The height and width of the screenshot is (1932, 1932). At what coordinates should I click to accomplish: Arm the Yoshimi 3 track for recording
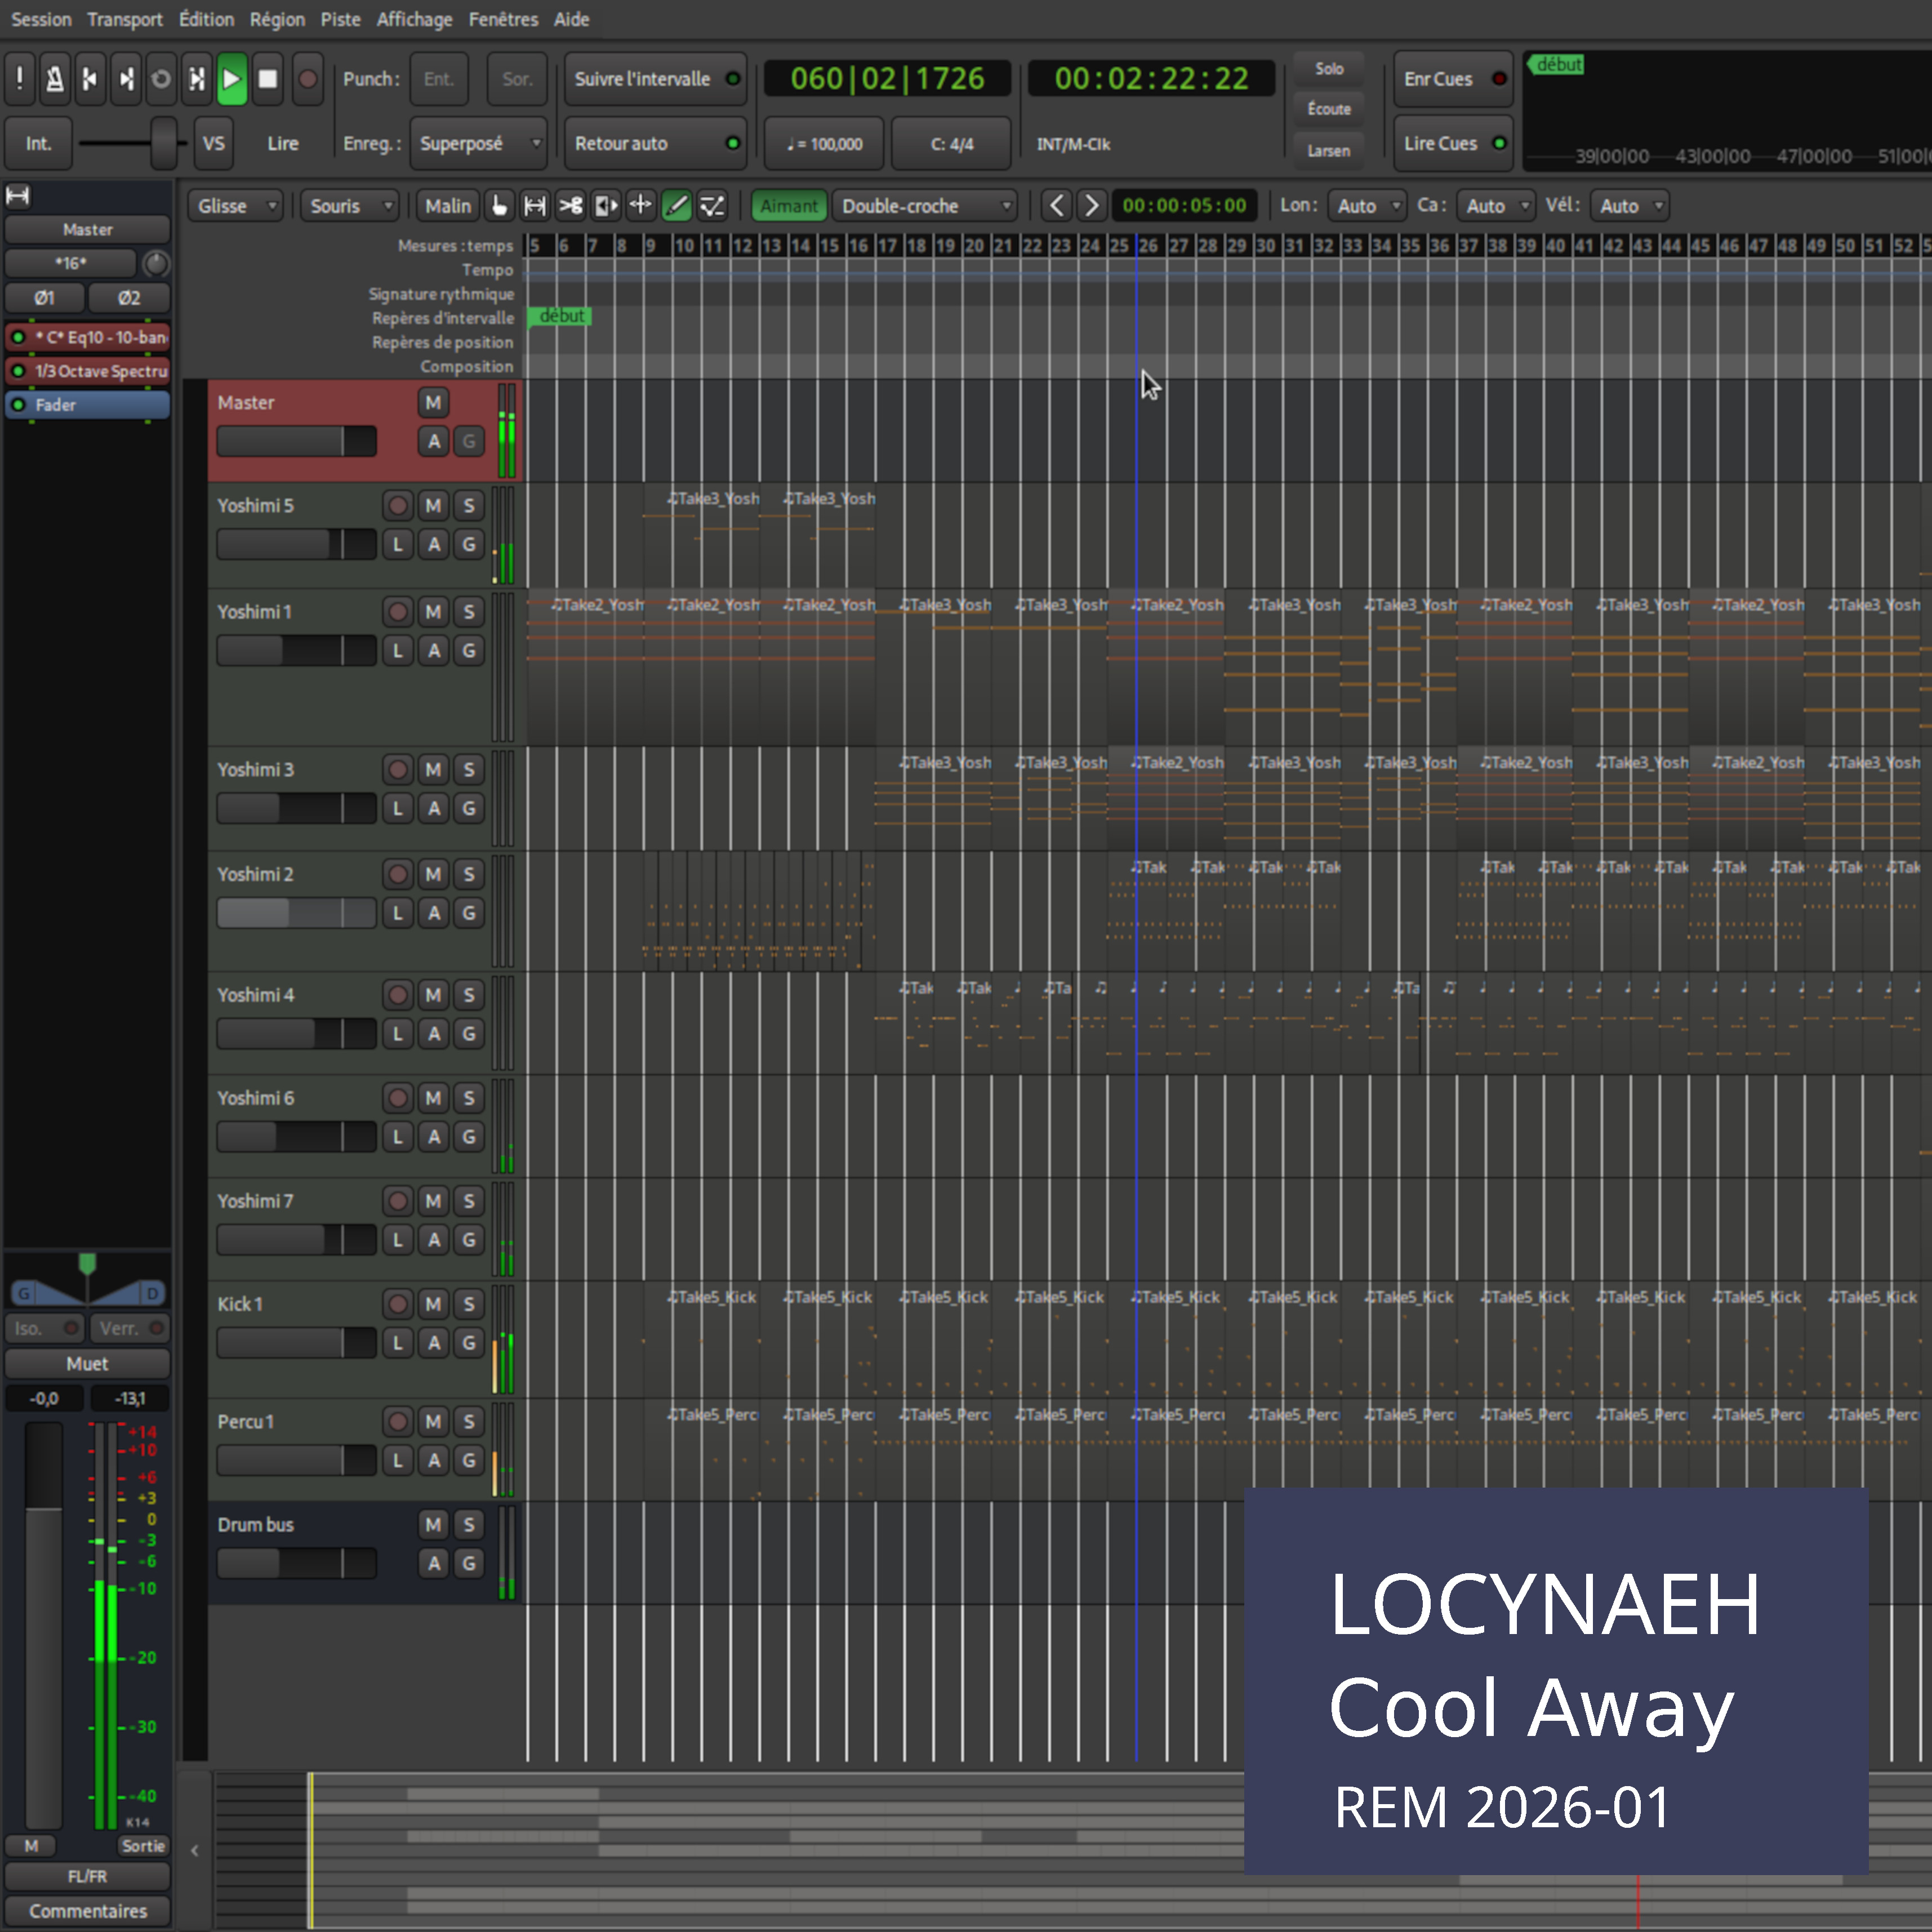pos(398,769)
